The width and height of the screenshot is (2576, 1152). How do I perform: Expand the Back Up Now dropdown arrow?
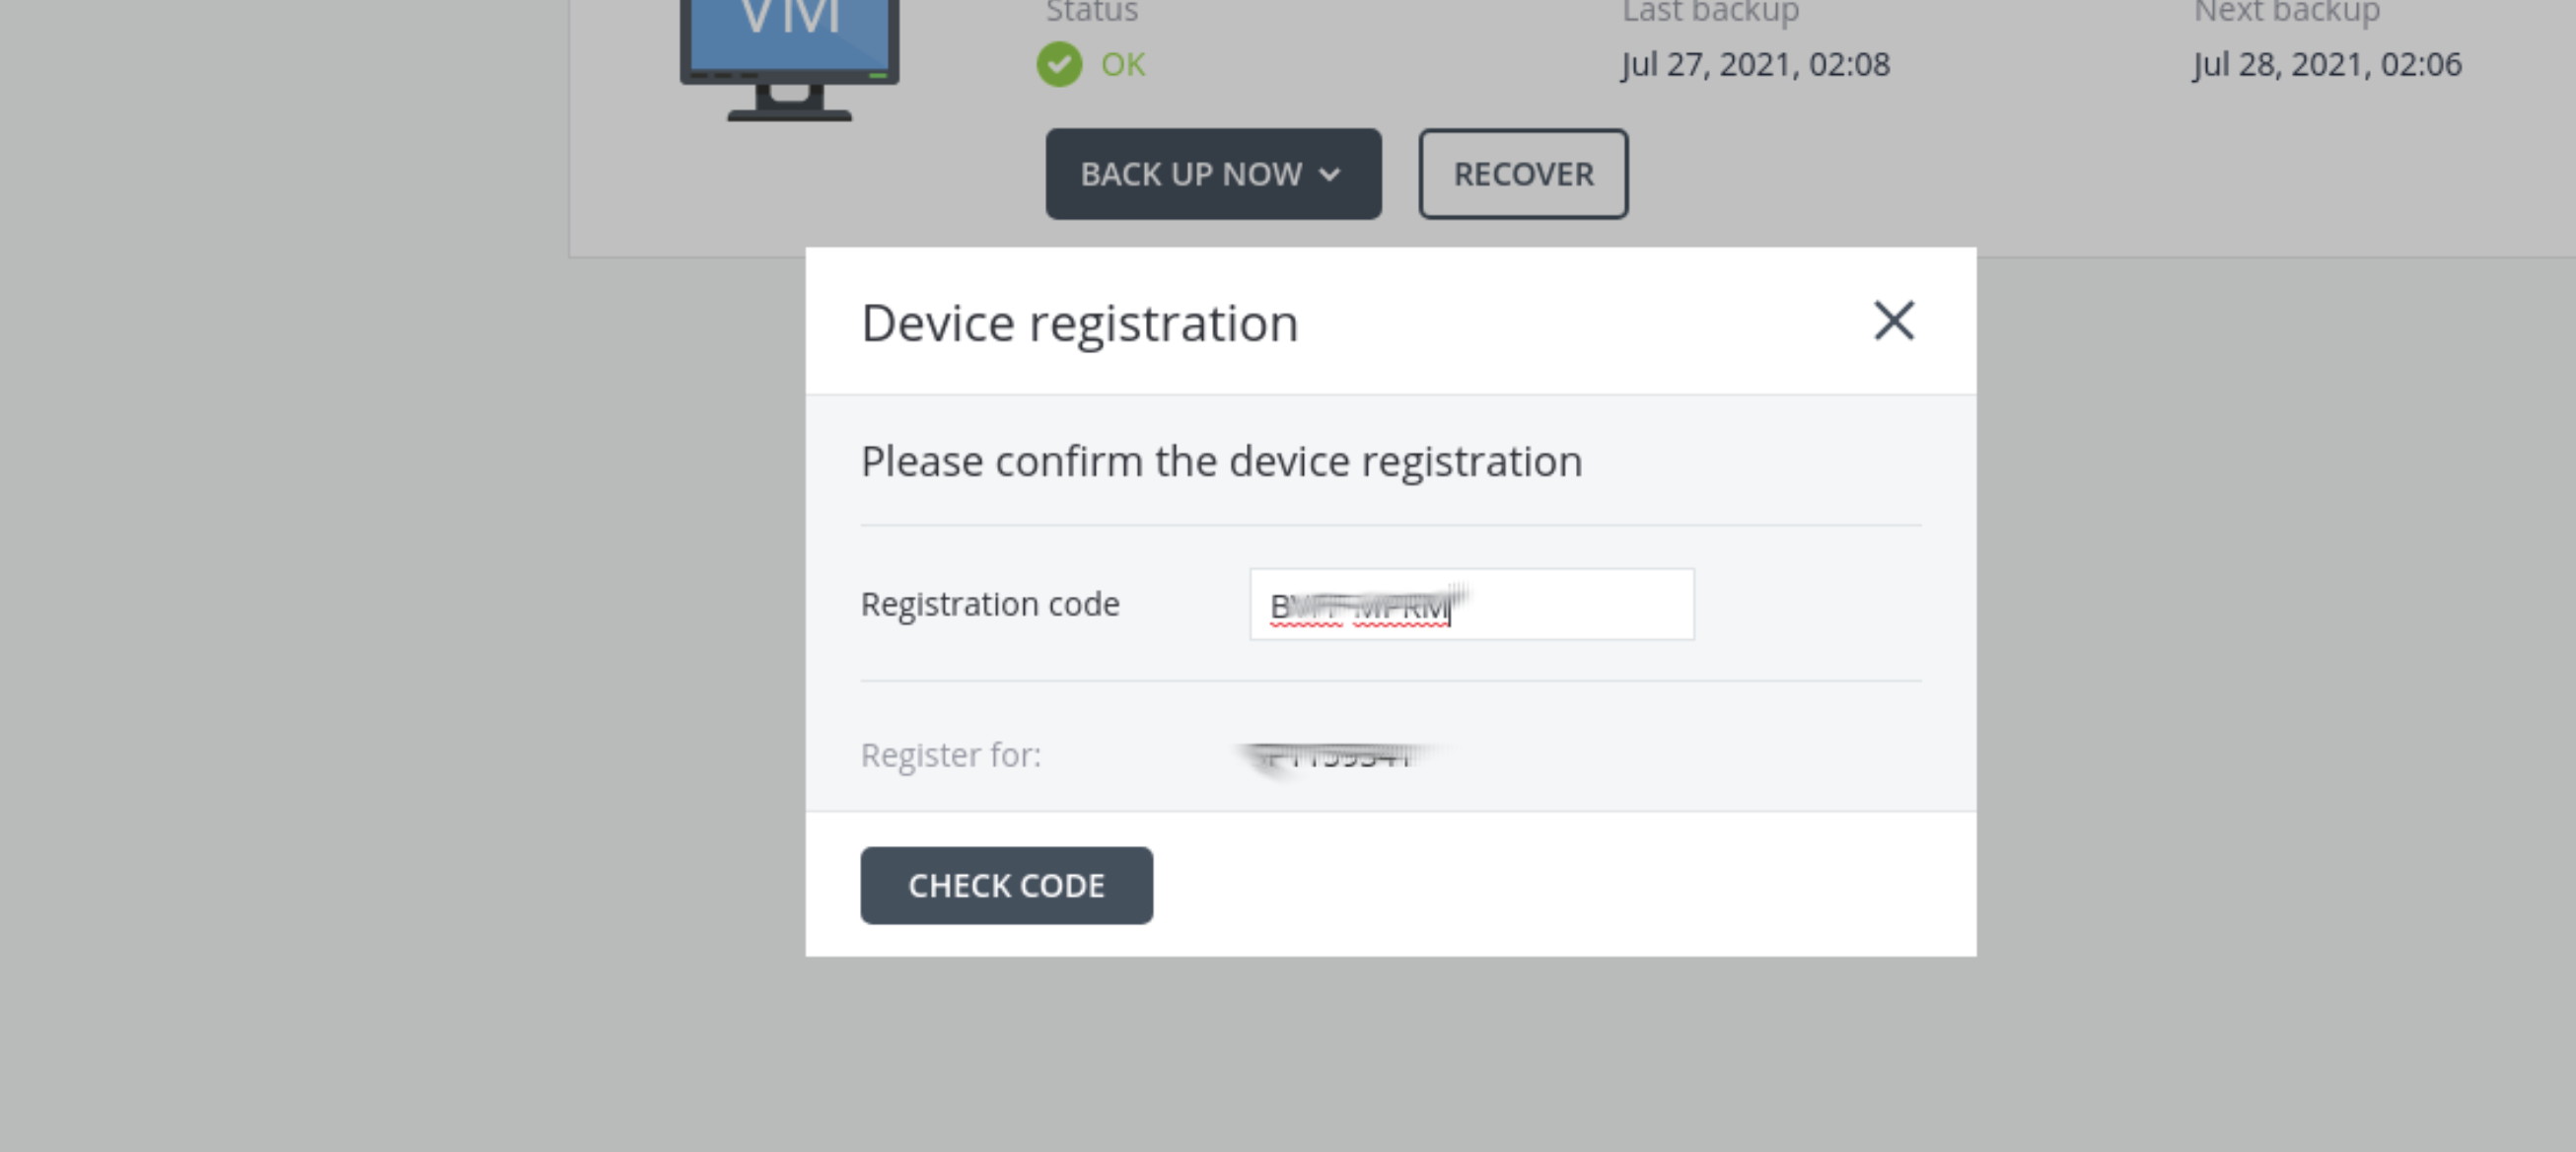(x=1329, y=175)
